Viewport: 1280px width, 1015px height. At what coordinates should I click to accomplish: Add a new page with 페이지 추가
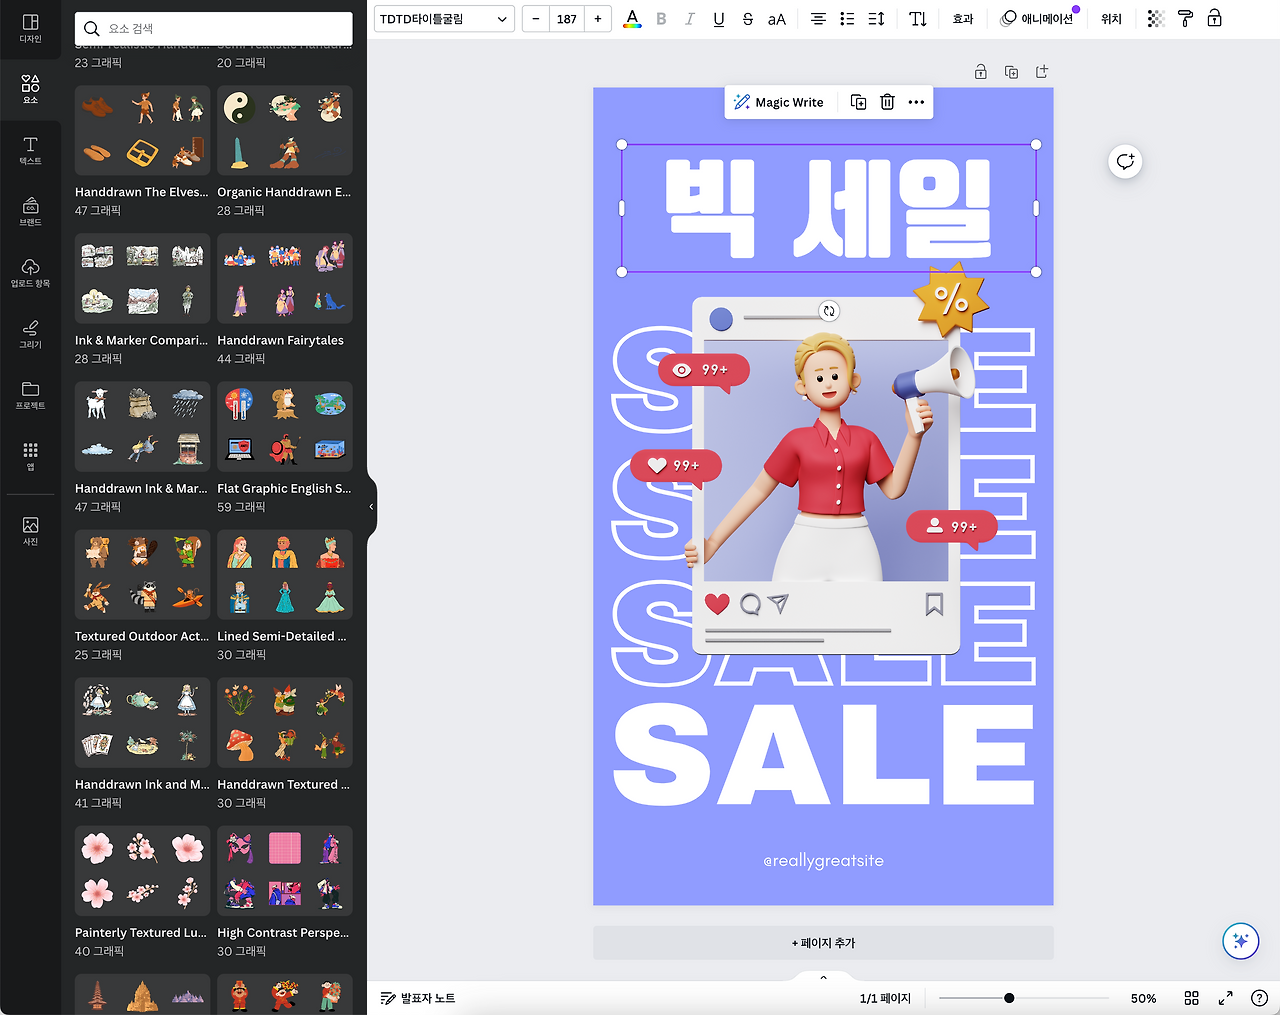tap(823, 943)
